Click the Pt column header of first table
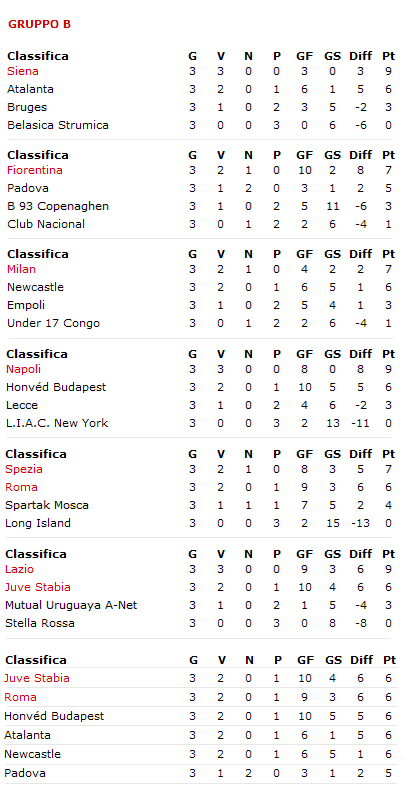The width and height of the screenshot is (410, 800). point(389,56)
